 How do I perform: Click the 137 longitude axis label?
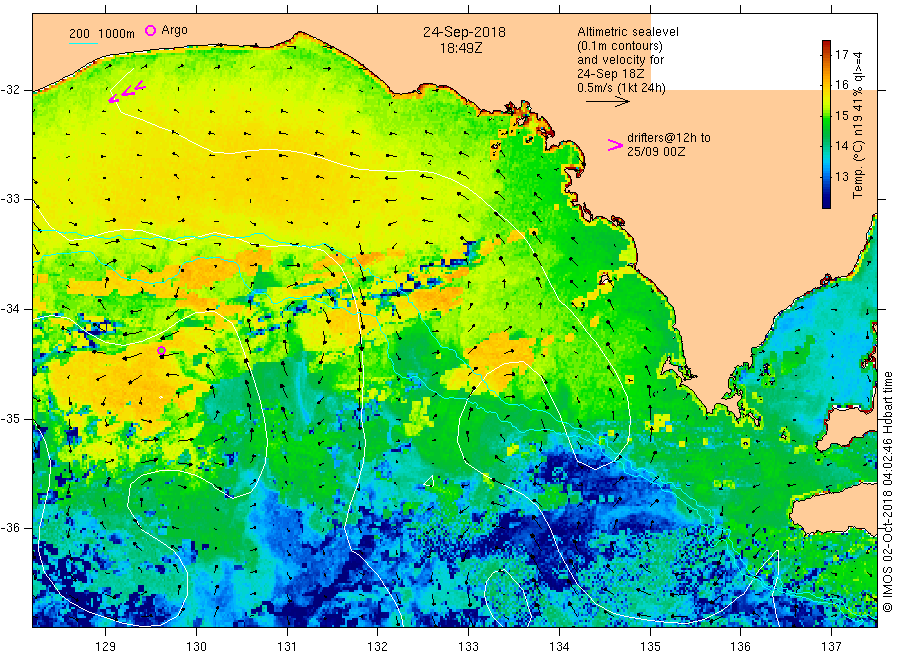[x=831, y=647]
